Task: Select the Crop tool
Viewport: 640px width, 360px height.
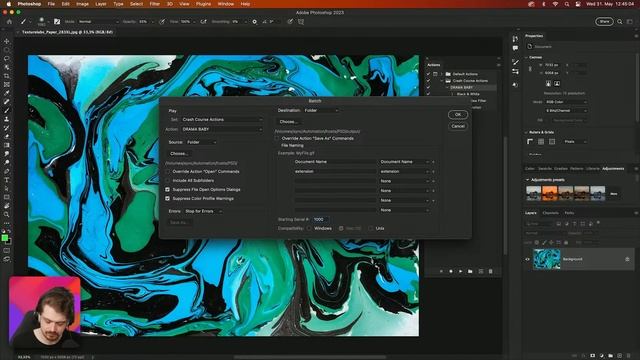Action: 7,76
